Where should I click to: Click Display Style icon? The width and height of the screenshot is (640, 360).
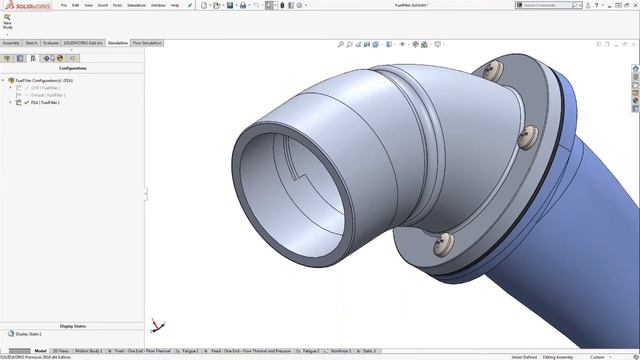point(389,44)
